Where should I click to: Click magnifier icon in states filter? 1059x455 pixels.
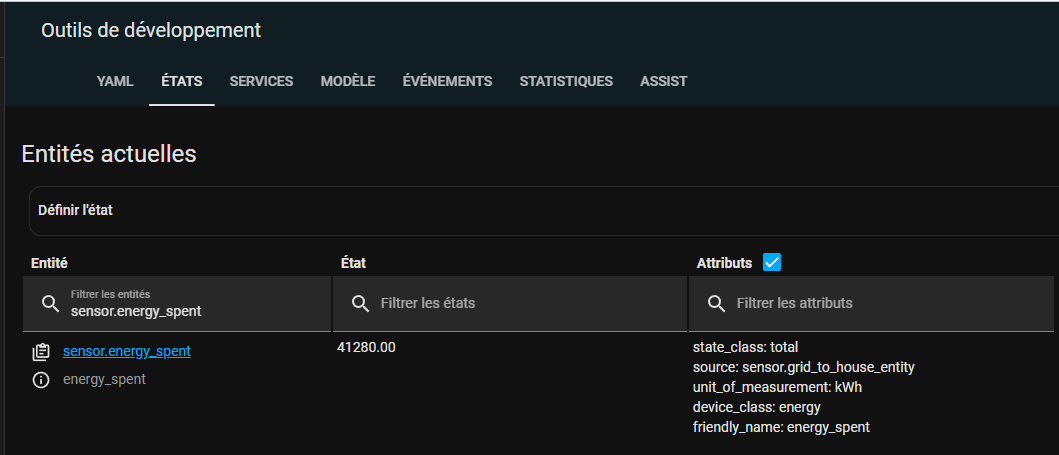(361, 303)
